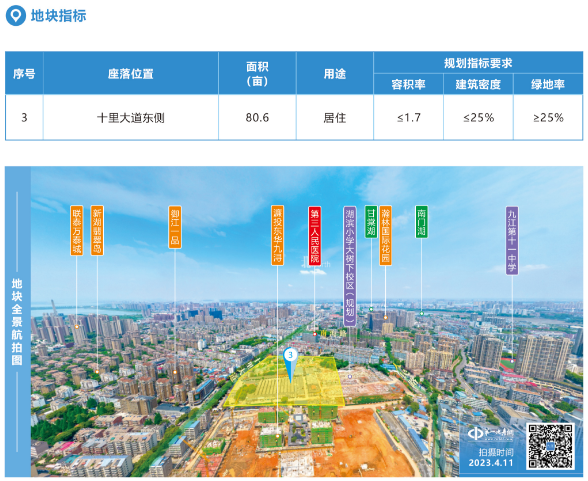The image size is (588, 481).
Task: Click the purple 九江第十一中学 label
Action: (x=512, y=240)
